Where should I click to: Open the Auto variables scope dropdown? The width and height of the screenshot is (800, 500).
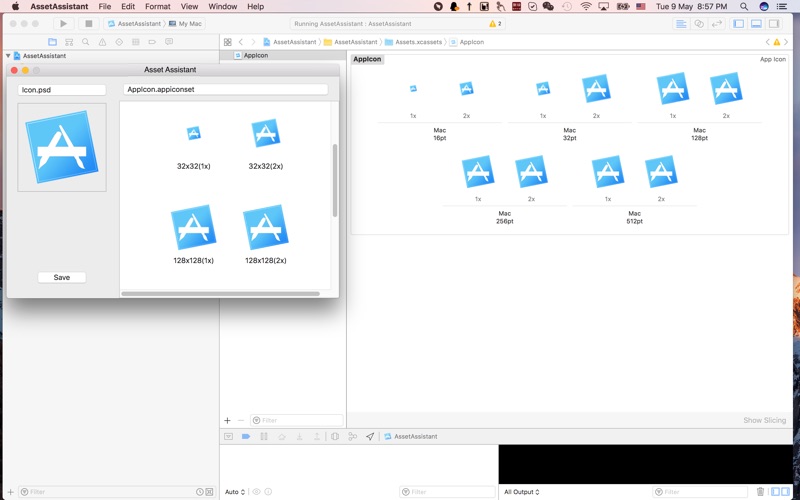(235, 492)
